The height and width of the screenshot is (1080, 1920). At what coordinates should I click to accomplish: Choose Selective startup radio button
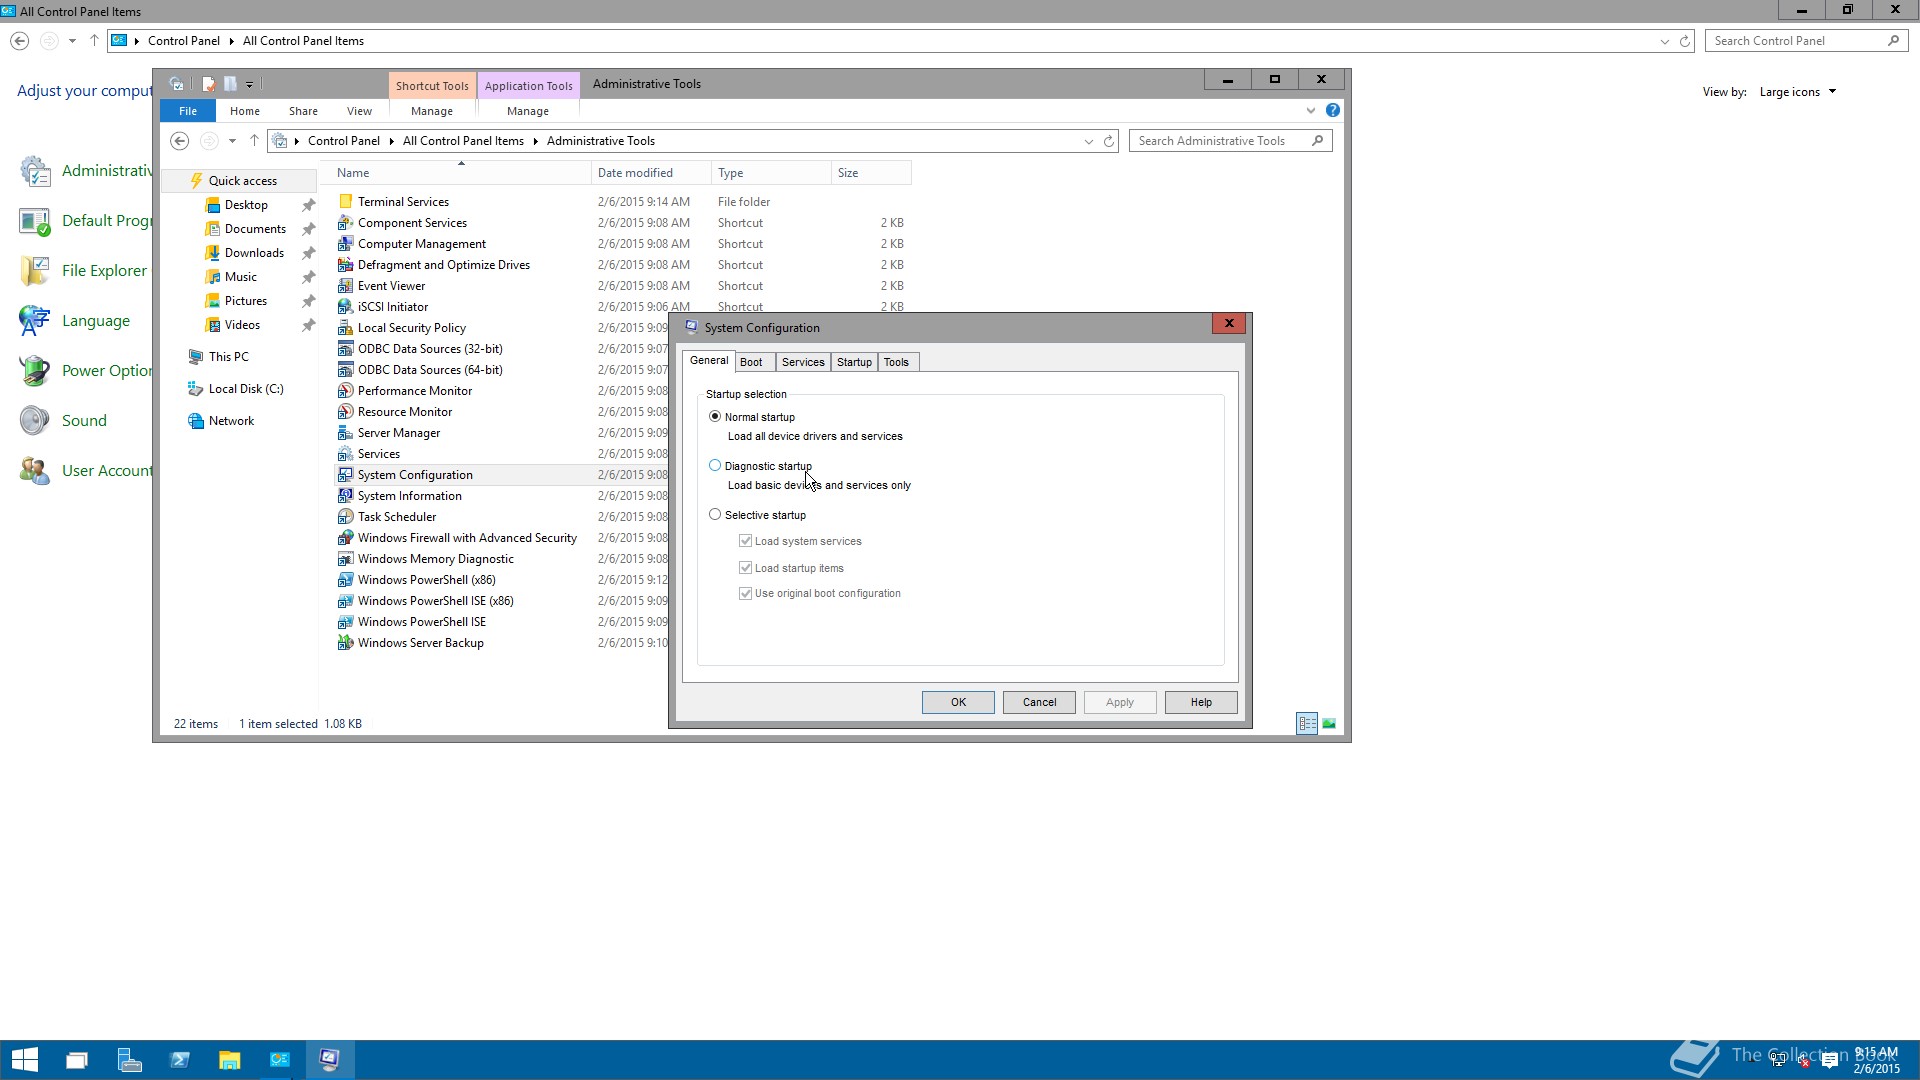(715, 514)
